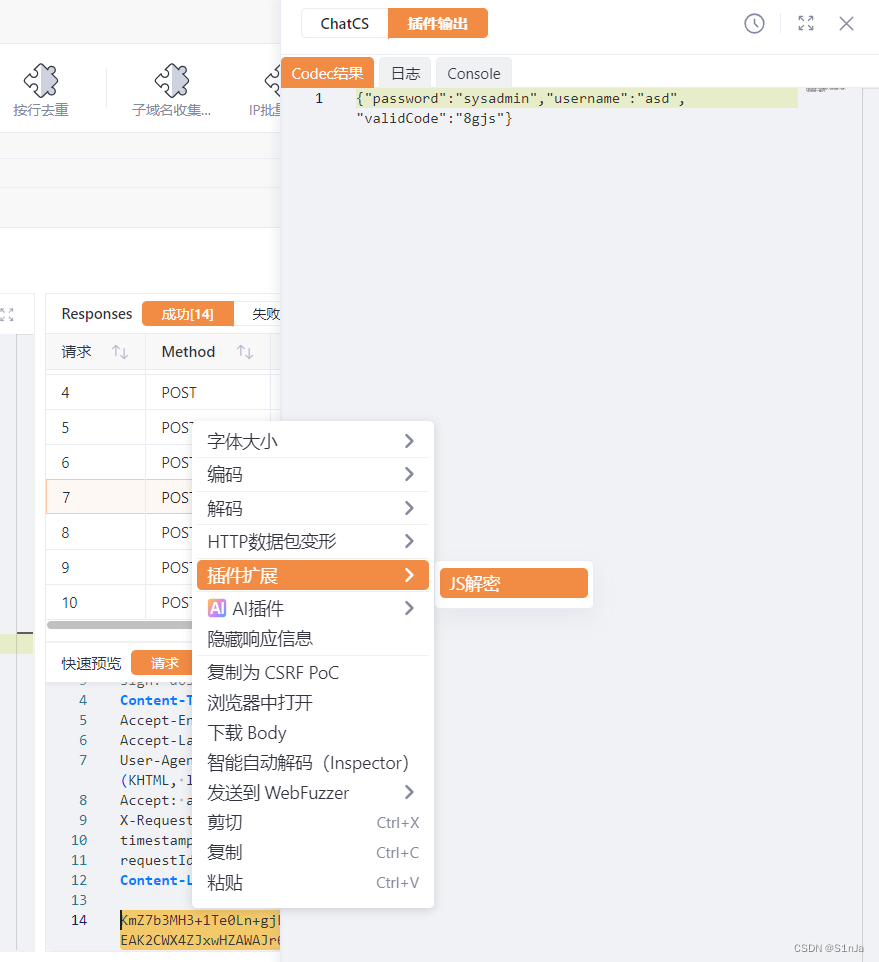Expand the HTTP数据包变形 submenu
The width and height of the screenshot is (879, 962).
point(312,541)
